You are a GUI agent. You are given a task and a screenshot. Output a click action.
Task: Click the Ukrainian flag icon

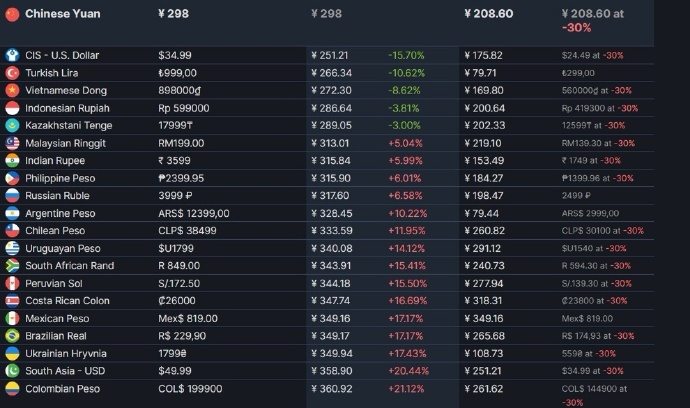12,353
